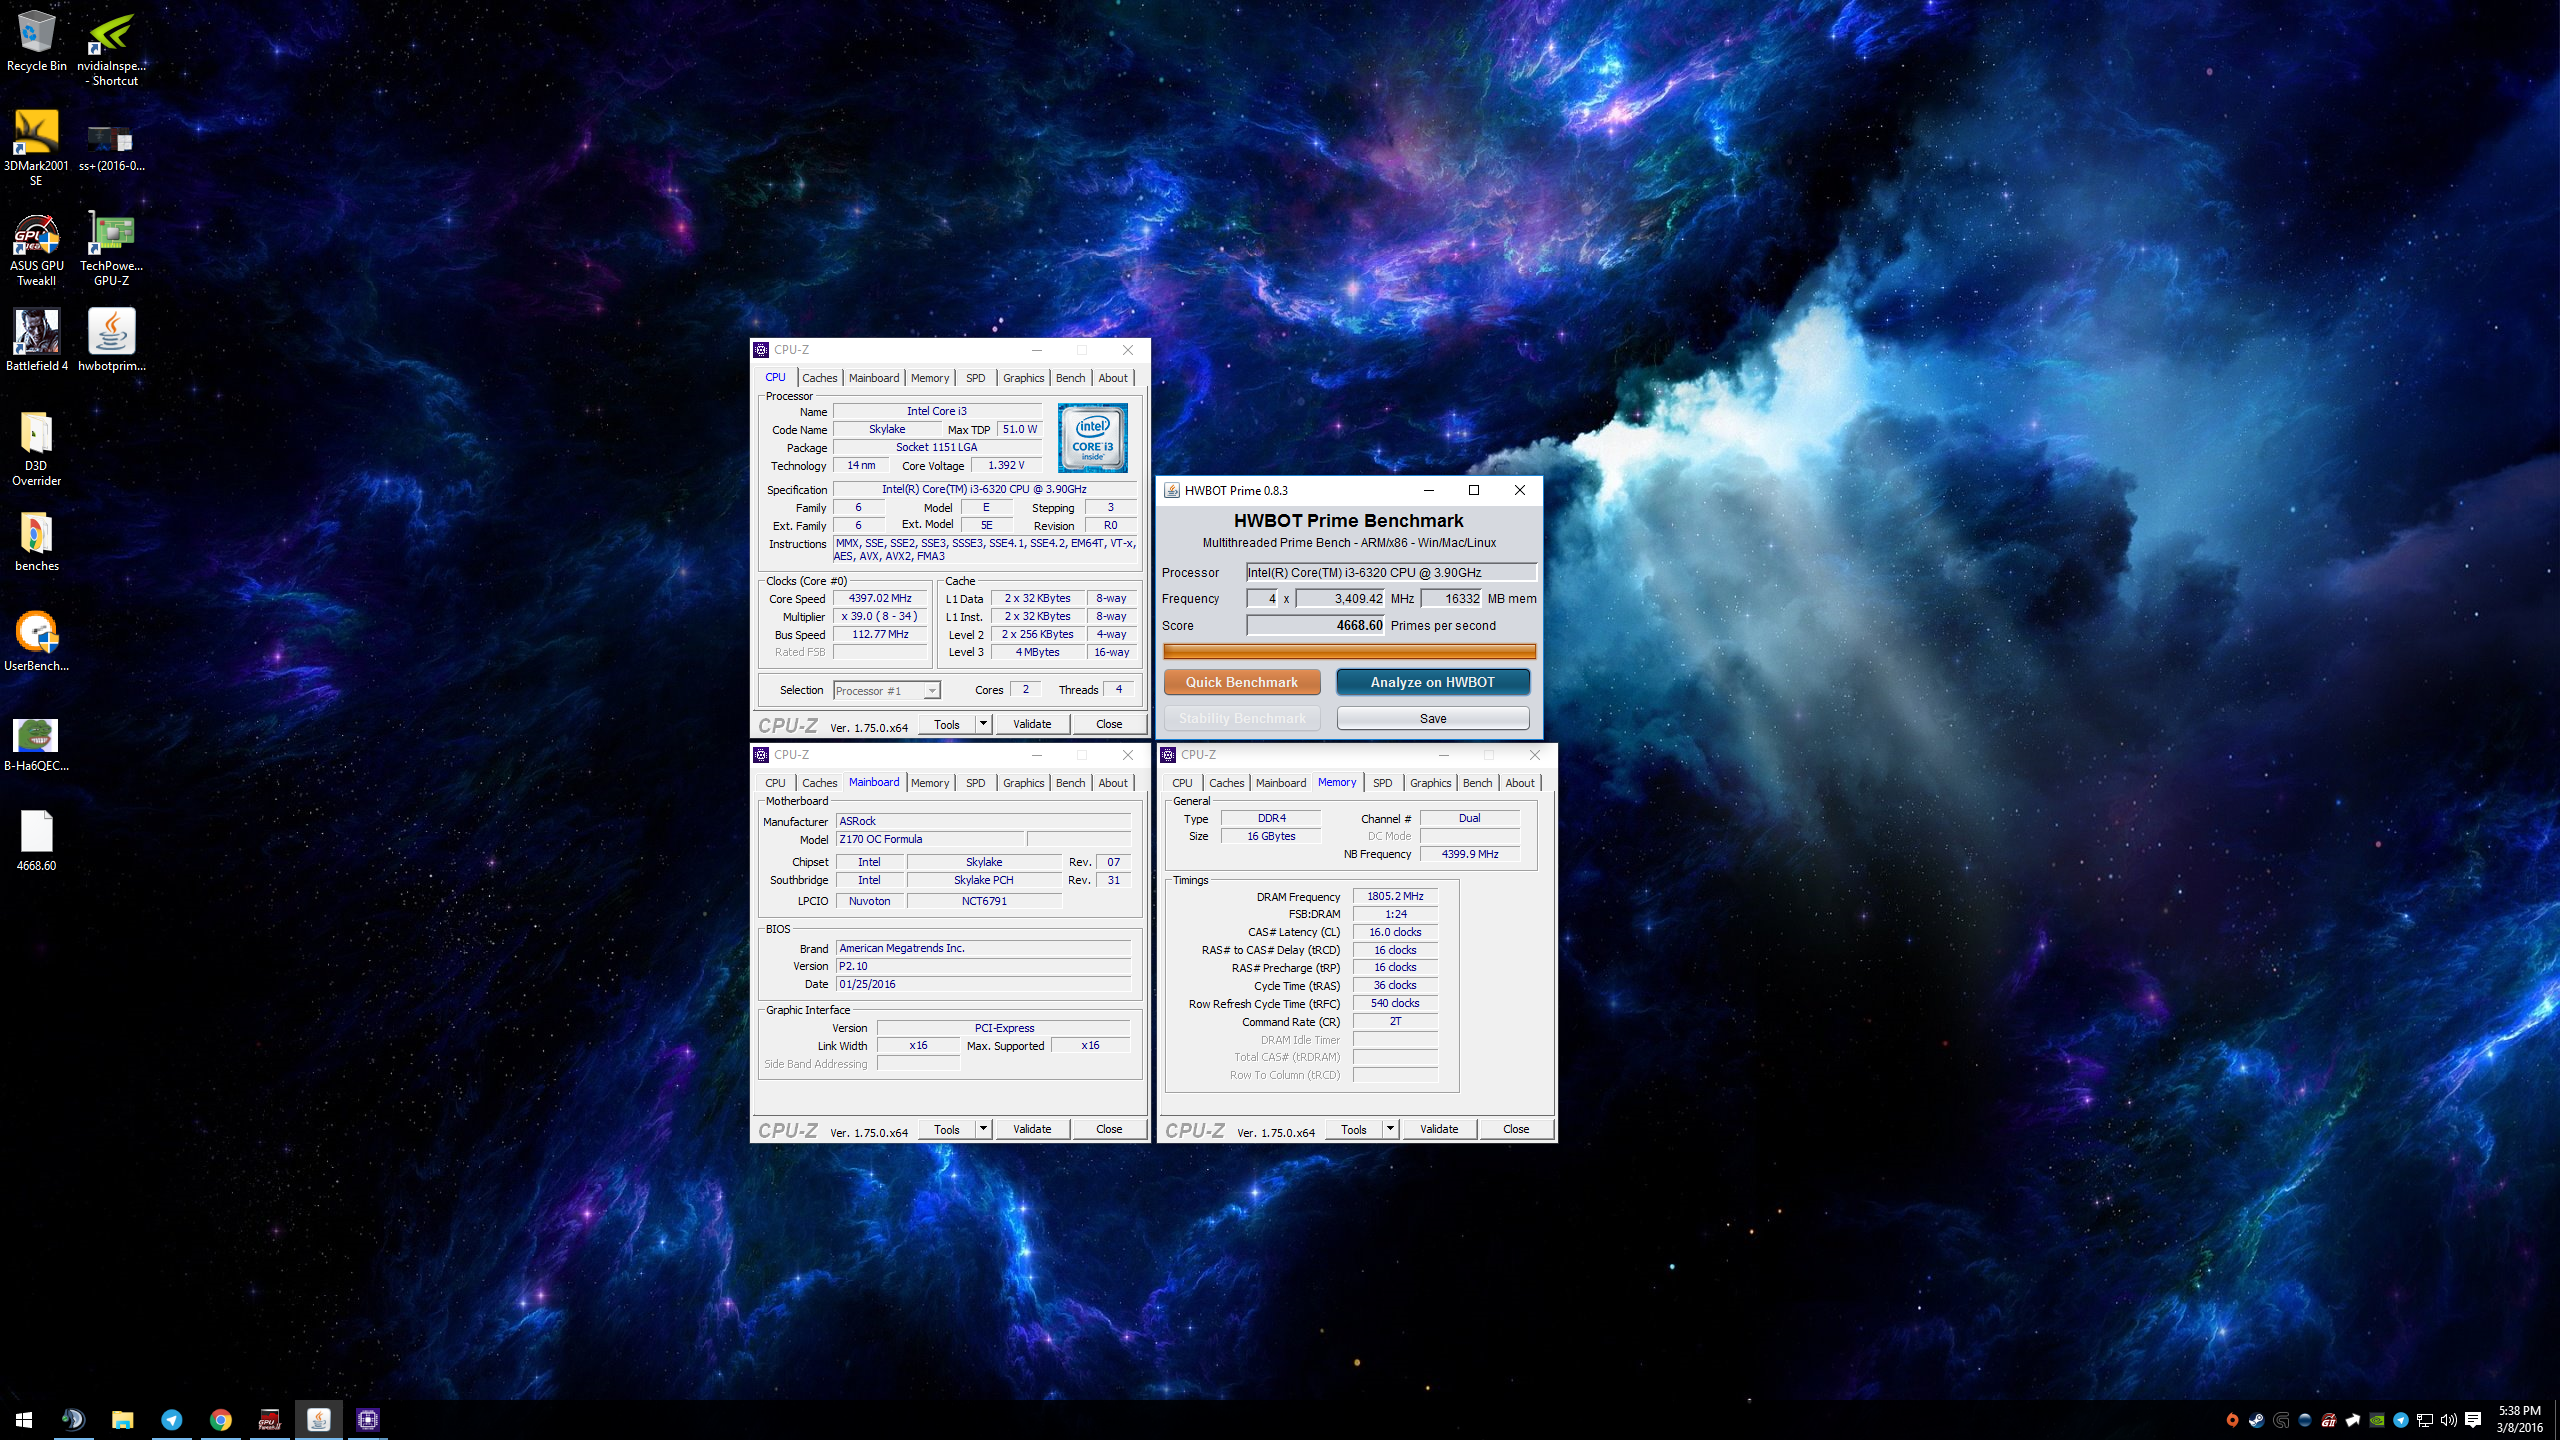Click the HWBOT Prime score field 4668.60
Image resolution: width=2560 pixels, height=1440 pixels.
point(1316,625)
